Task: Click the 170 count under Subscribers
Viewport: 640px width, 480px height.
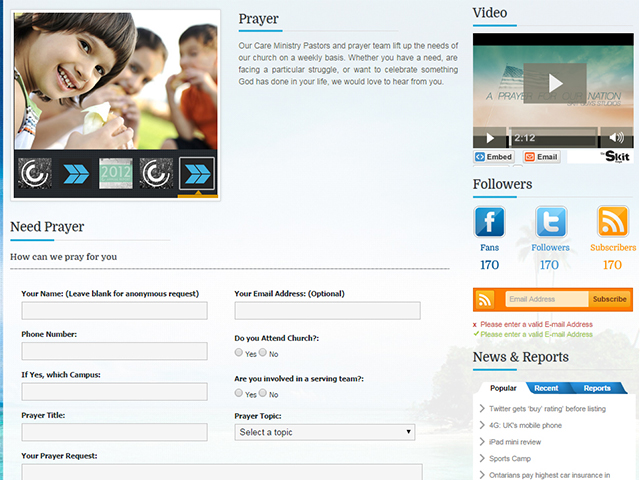Action: tap(612, 265)
